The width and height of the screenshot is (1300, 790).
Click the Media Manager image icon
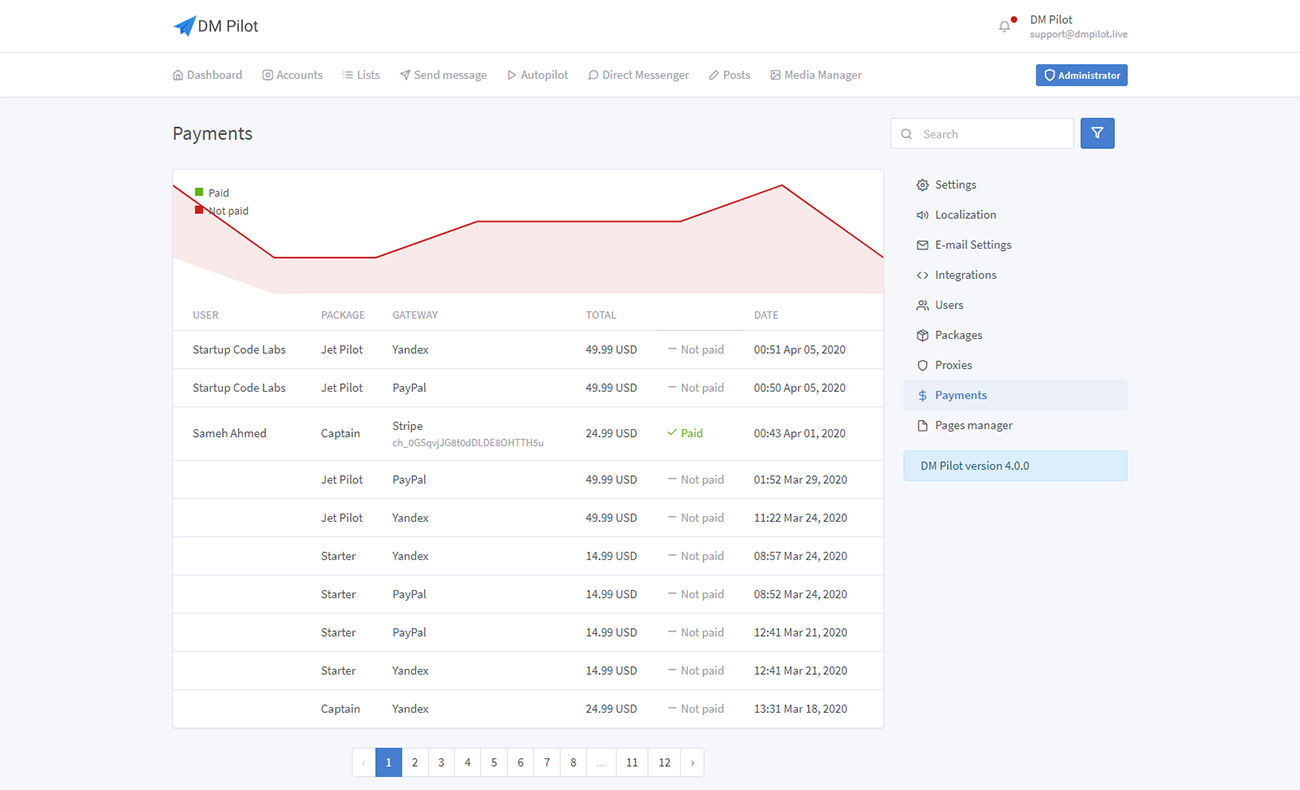[x=775, y=75]
